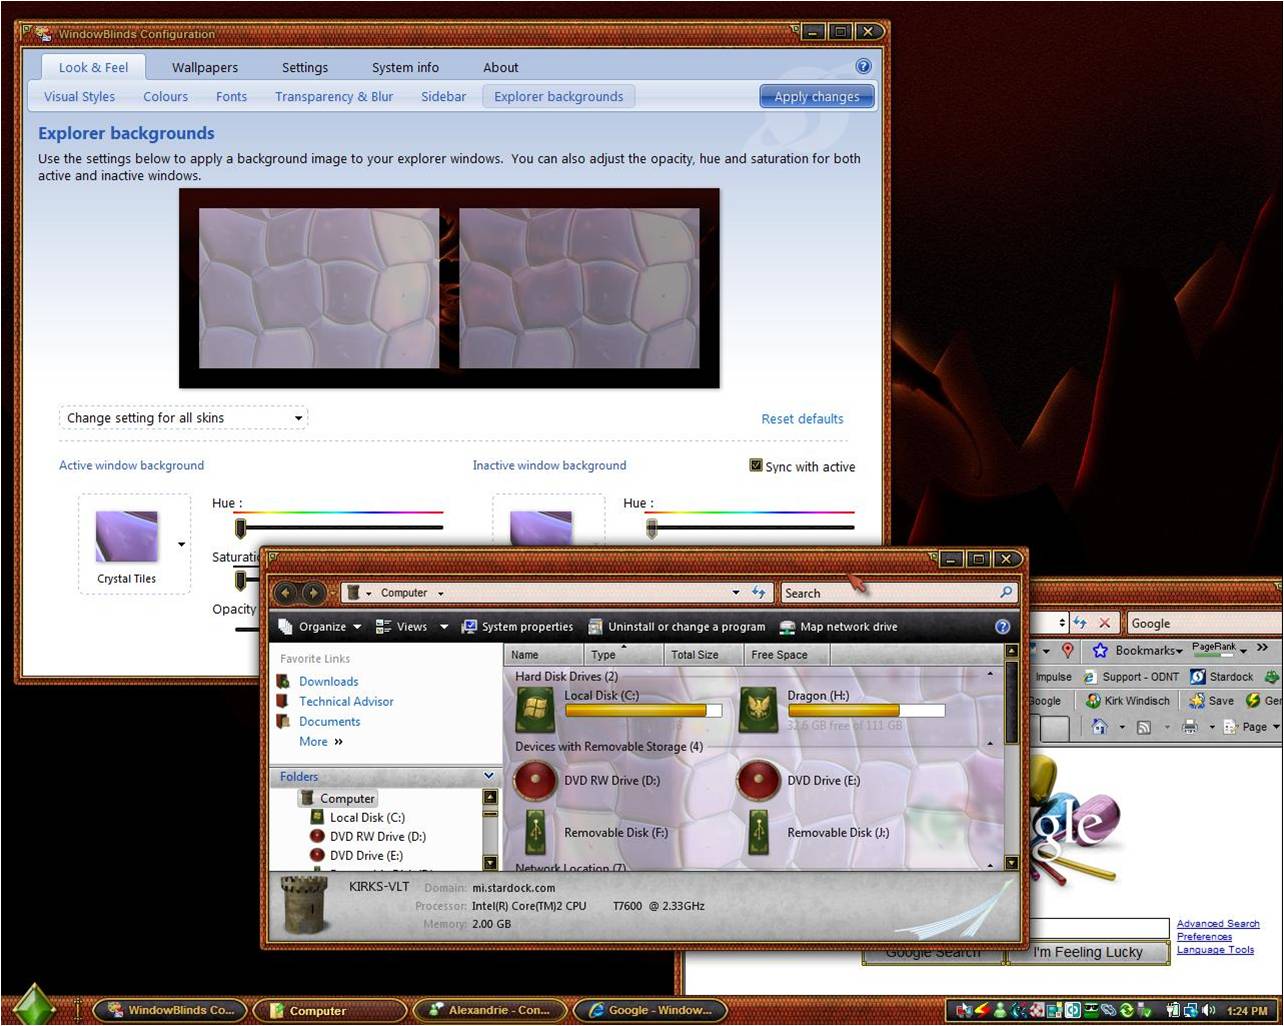Click the browser Bookmarks star icon
The width and height of the screenshot is (1284, 1026).
pos(1100,650)
